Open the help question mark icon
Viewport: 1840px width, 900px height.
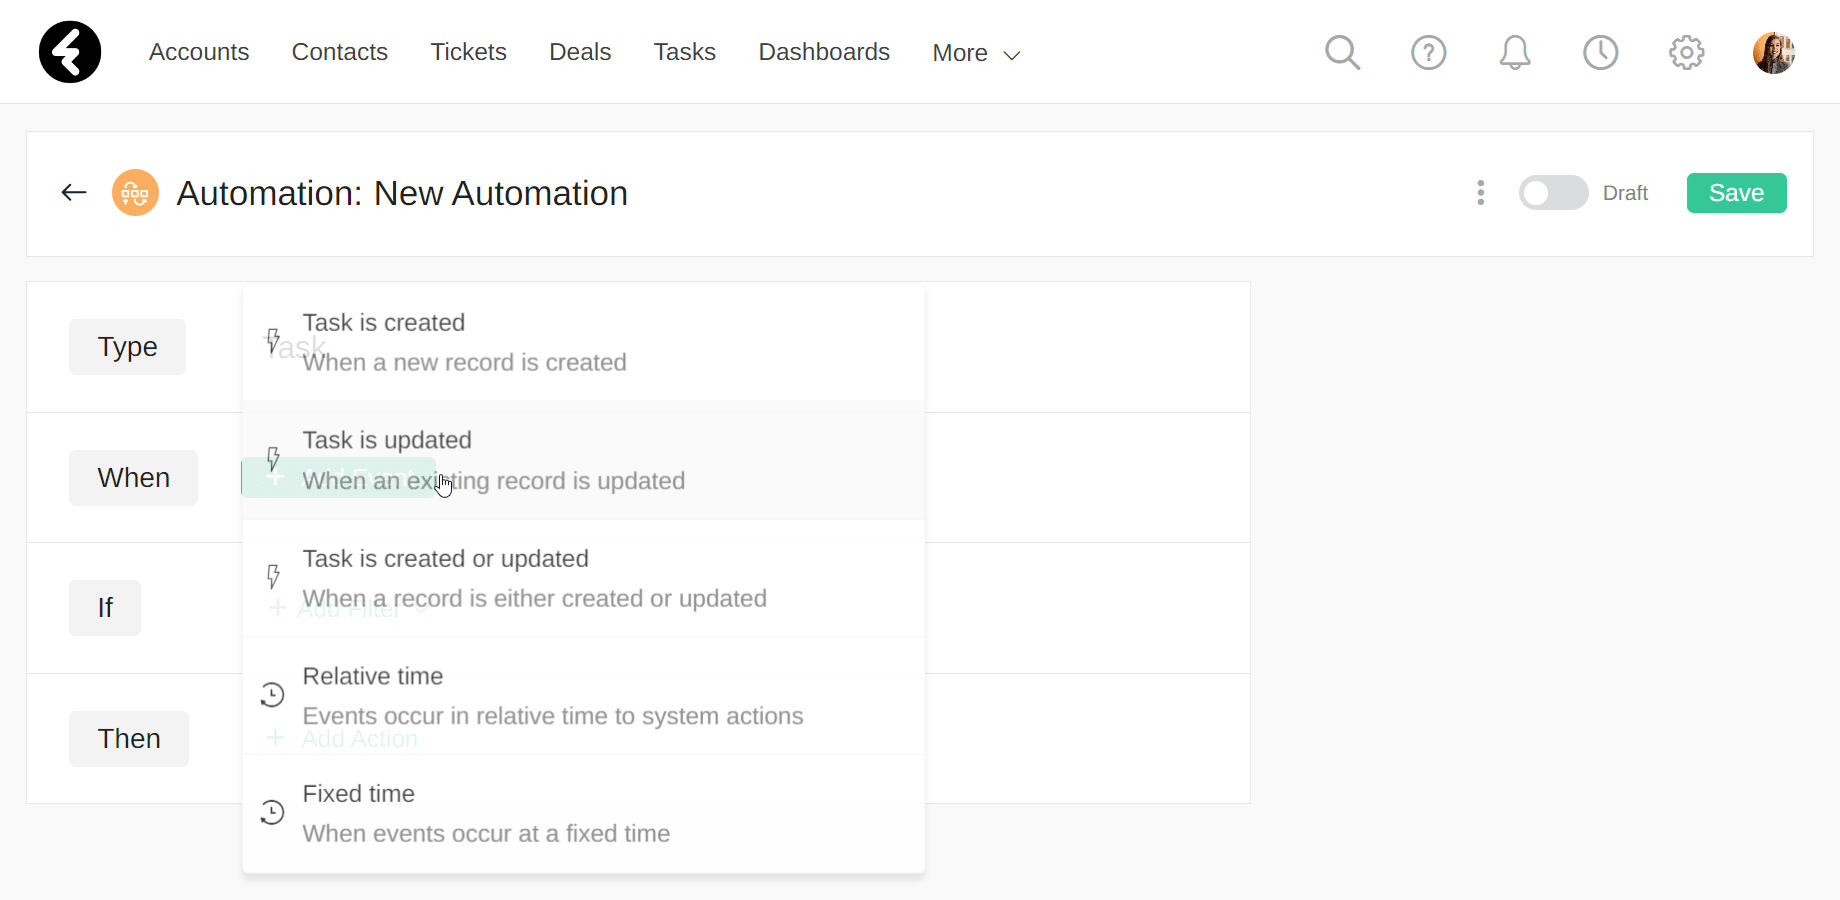[1428, 52]
